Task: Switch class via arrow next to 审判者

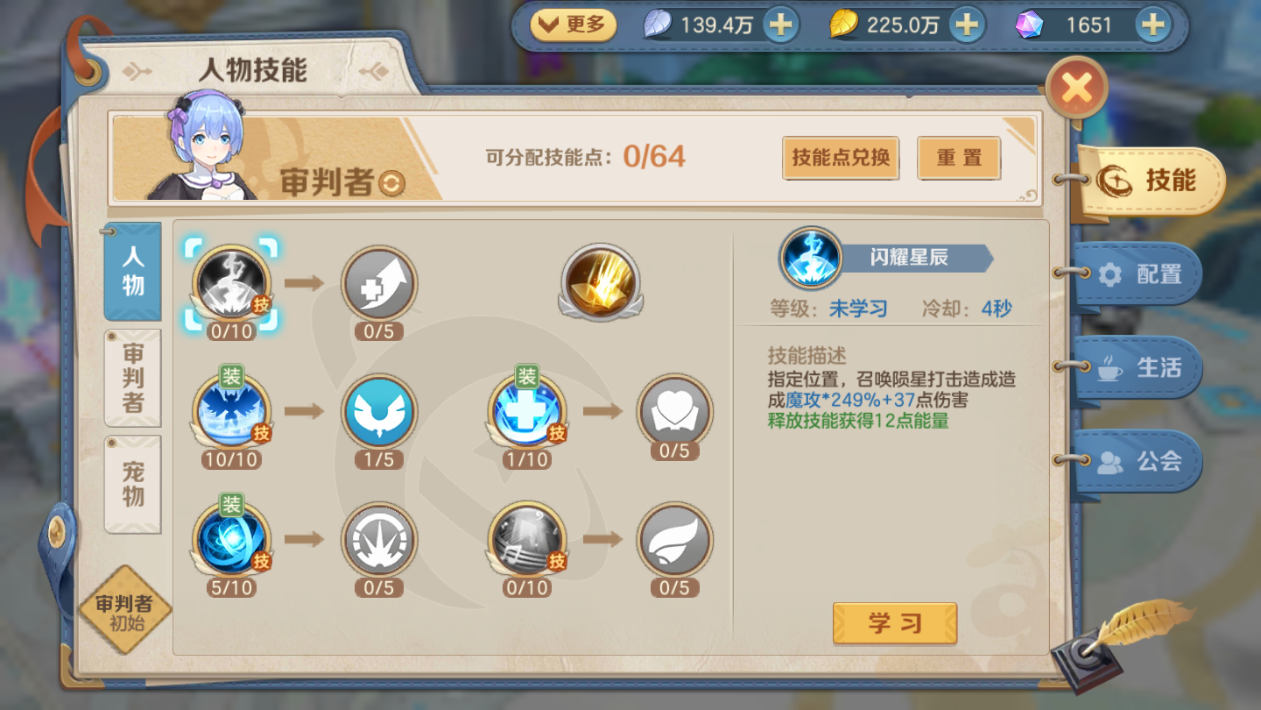Action: (393, 183)
